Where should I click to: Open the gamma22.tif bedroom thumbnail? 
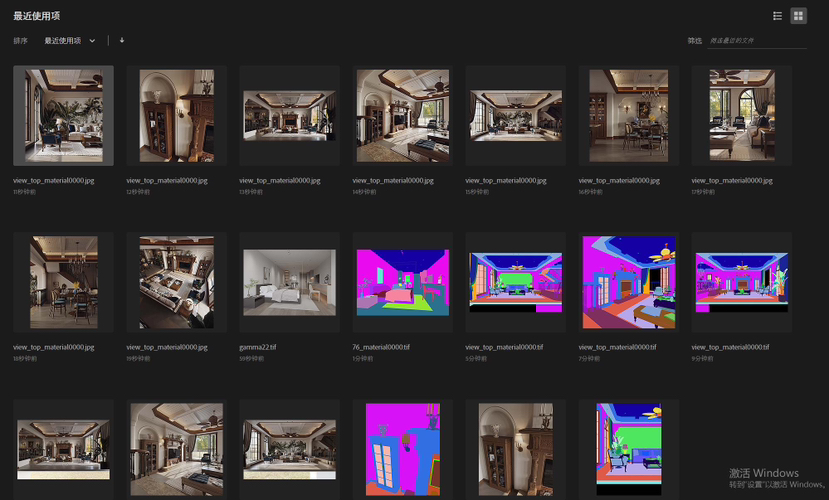(x=289, y=282)
